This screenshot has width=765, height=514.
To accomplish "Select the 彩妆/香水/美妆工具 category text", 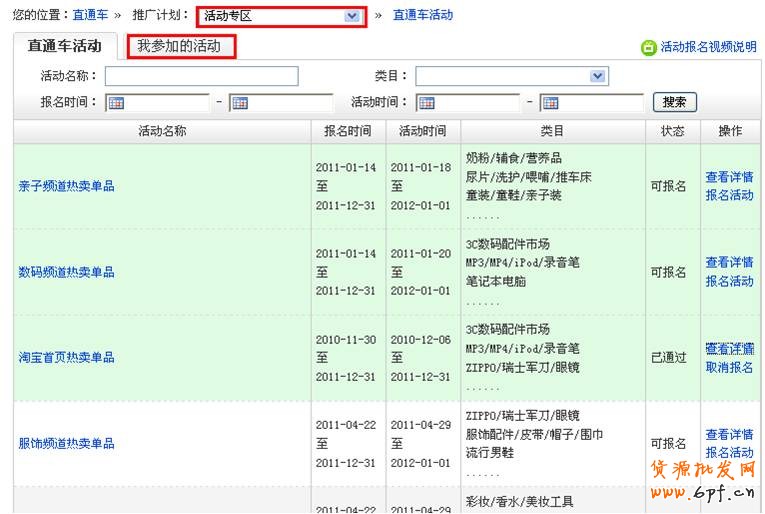I will pos(520,501).
